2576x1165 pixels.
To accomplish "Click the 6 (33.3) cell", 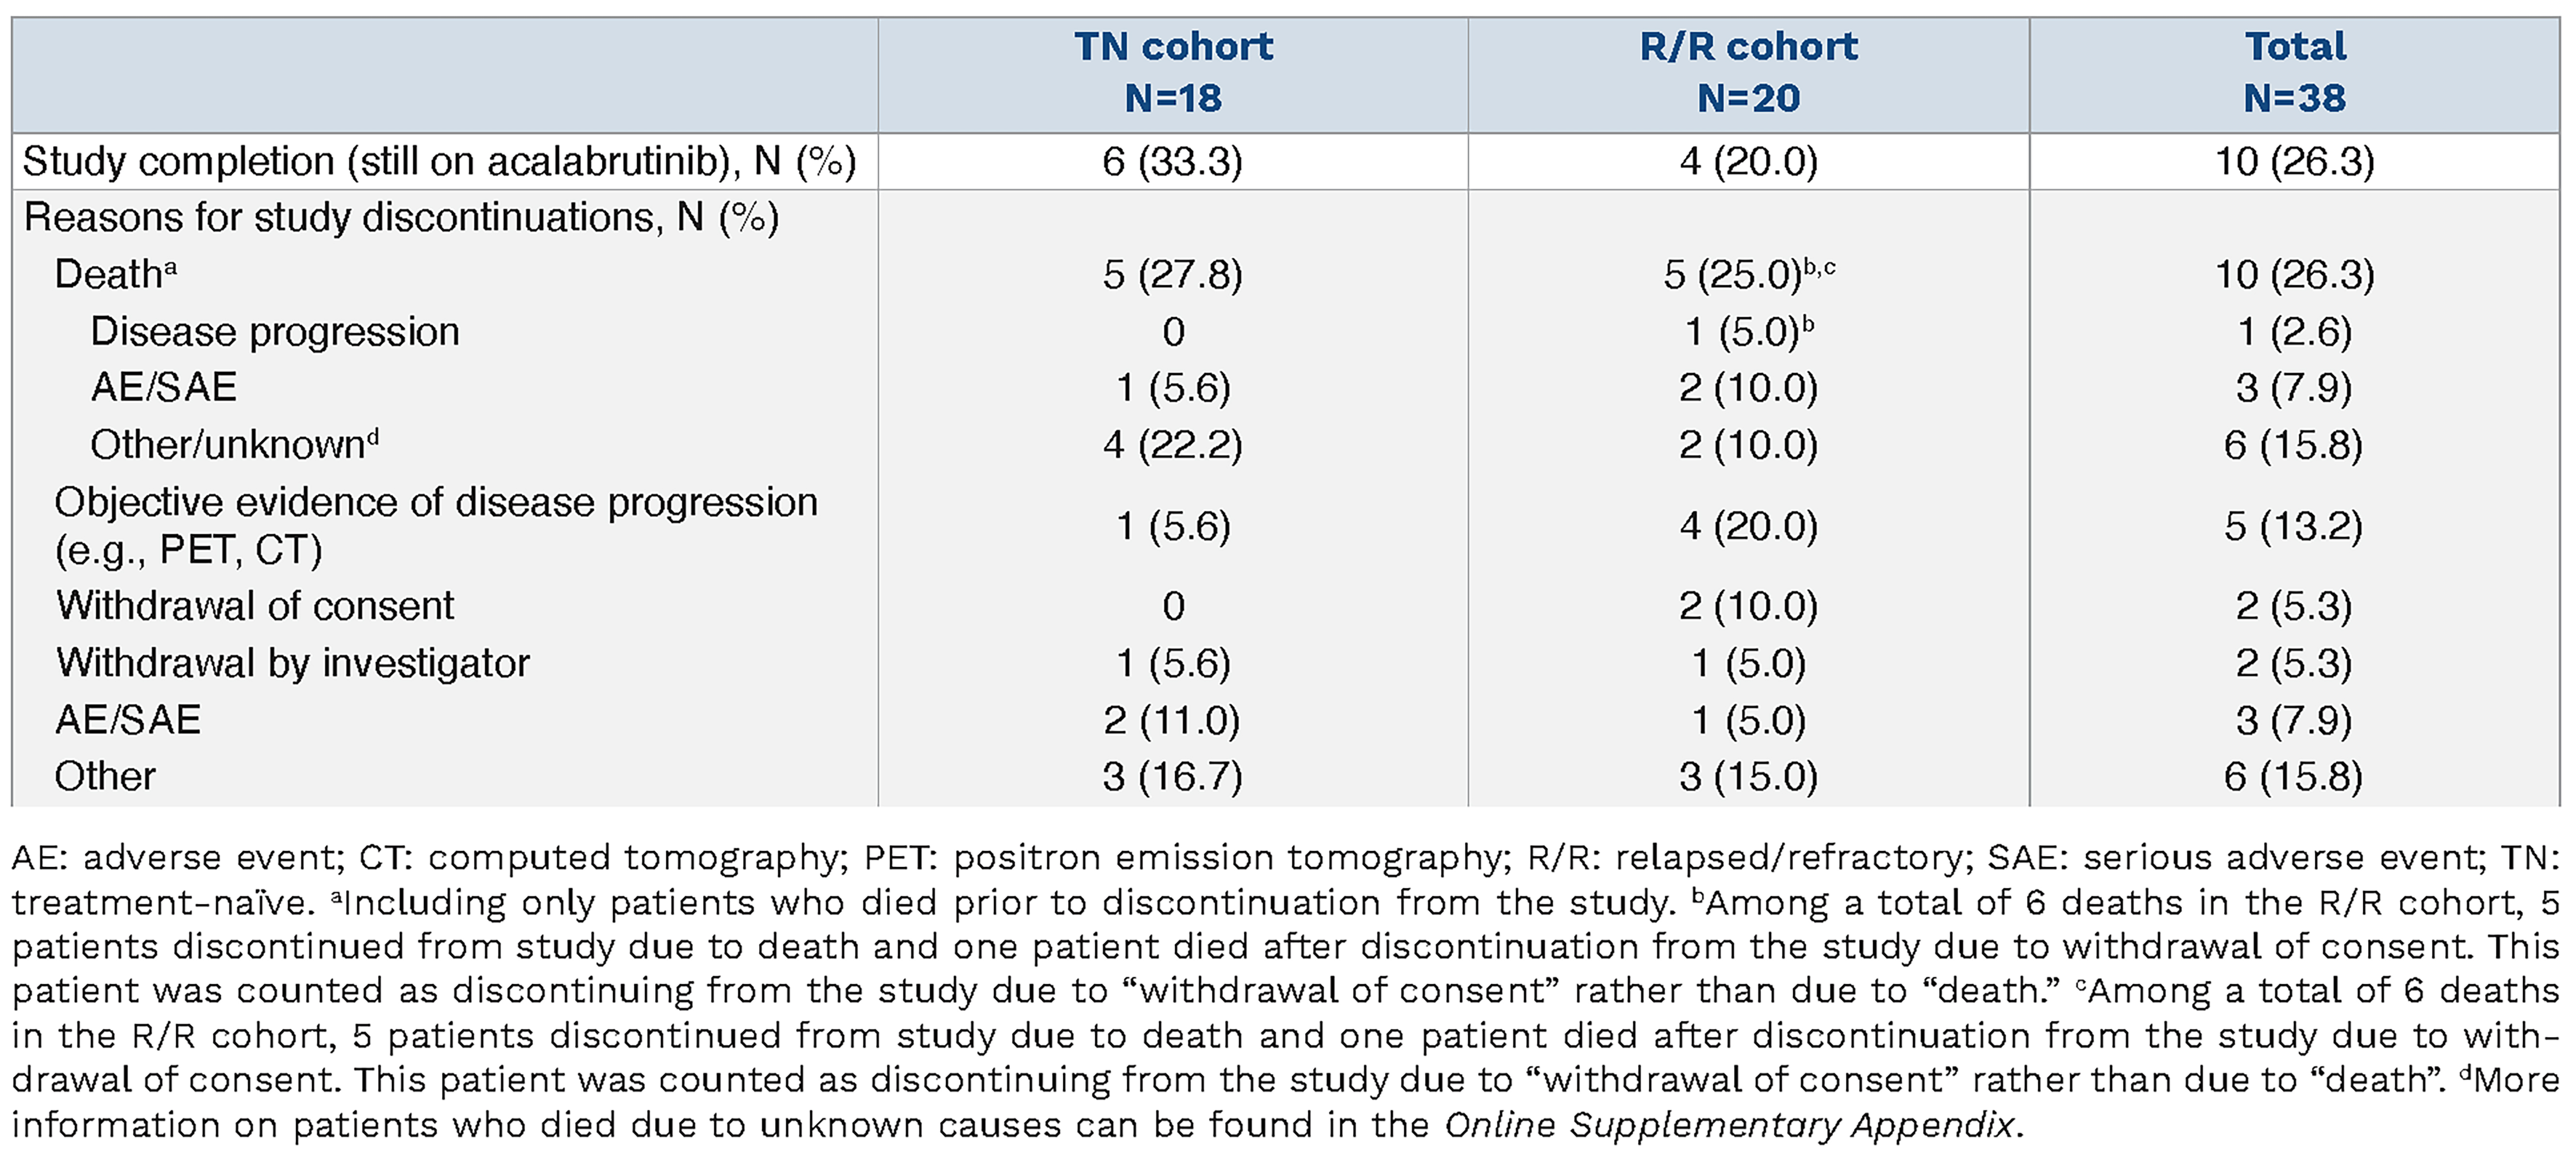I will [1172, 161].
